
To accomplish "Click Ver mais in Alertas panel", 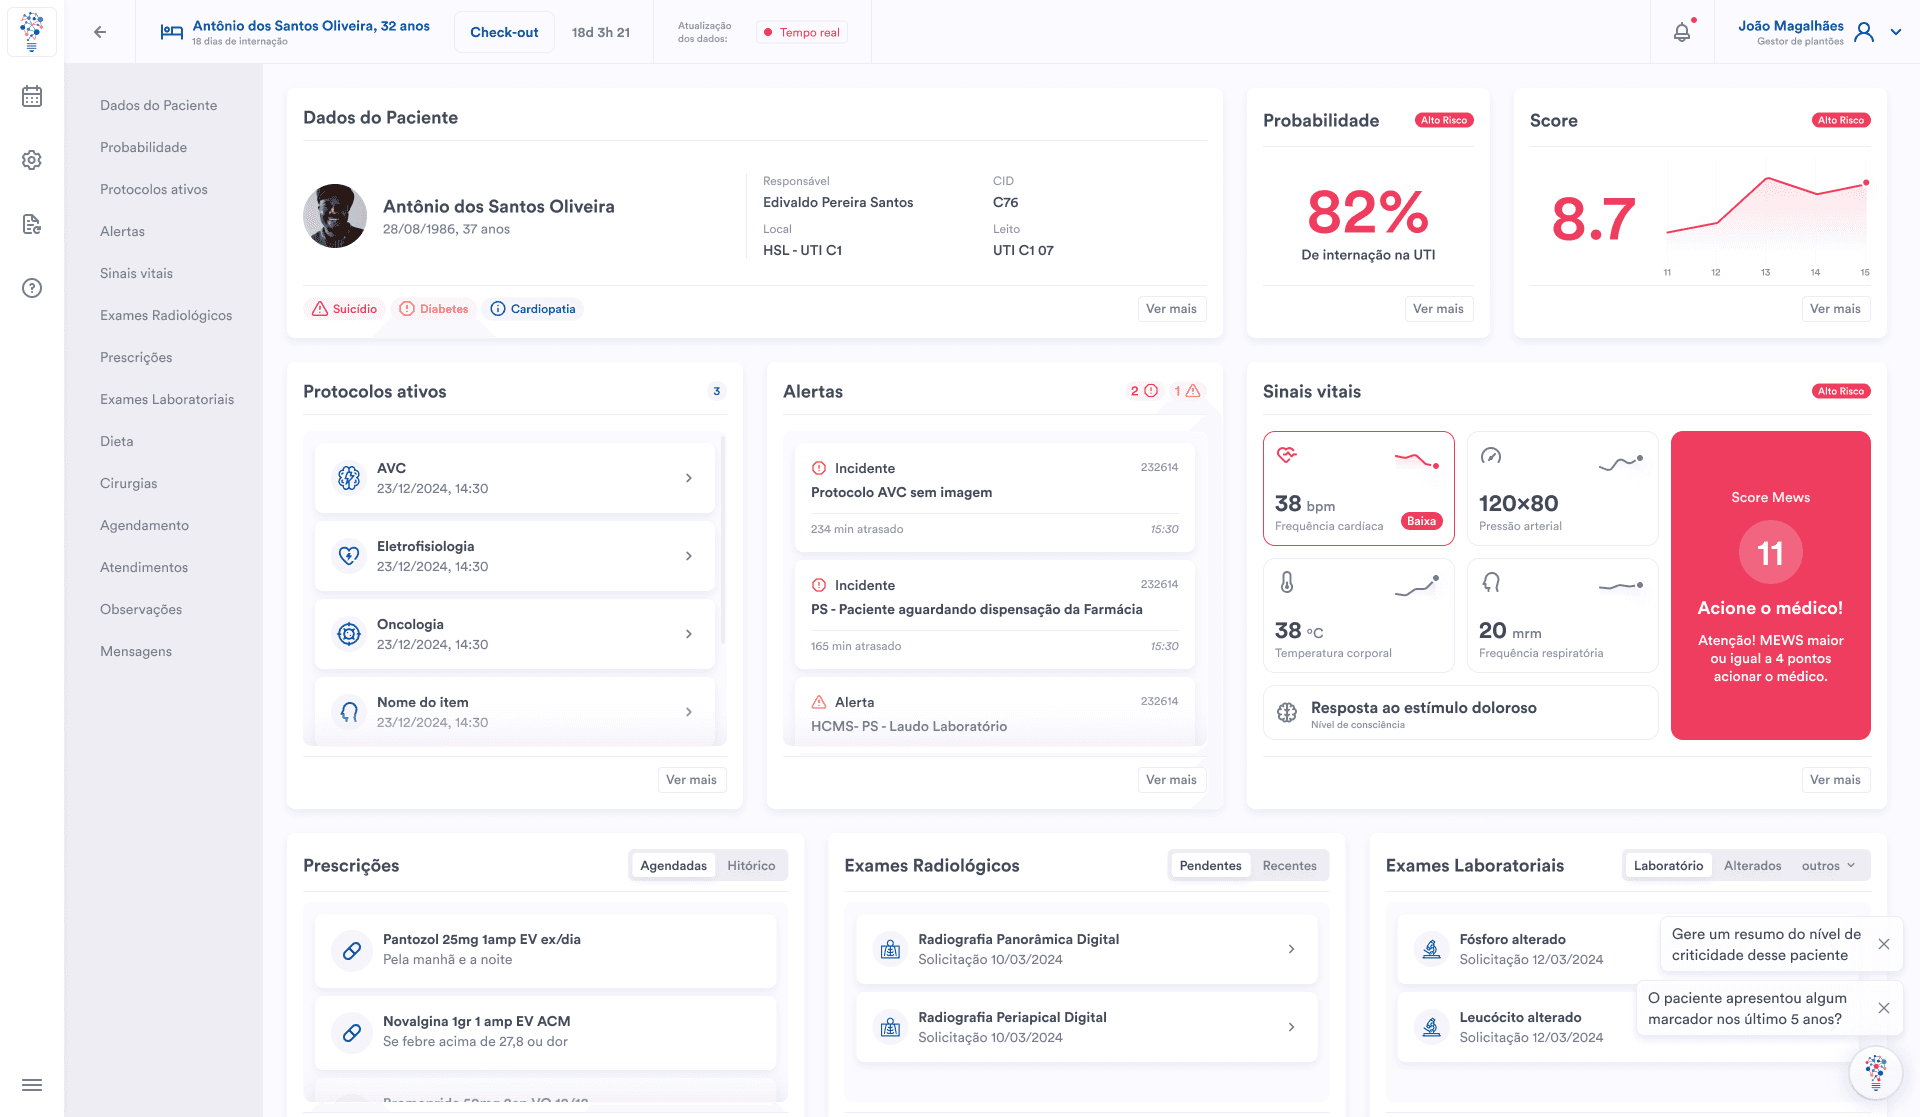I will (1171, 780).
